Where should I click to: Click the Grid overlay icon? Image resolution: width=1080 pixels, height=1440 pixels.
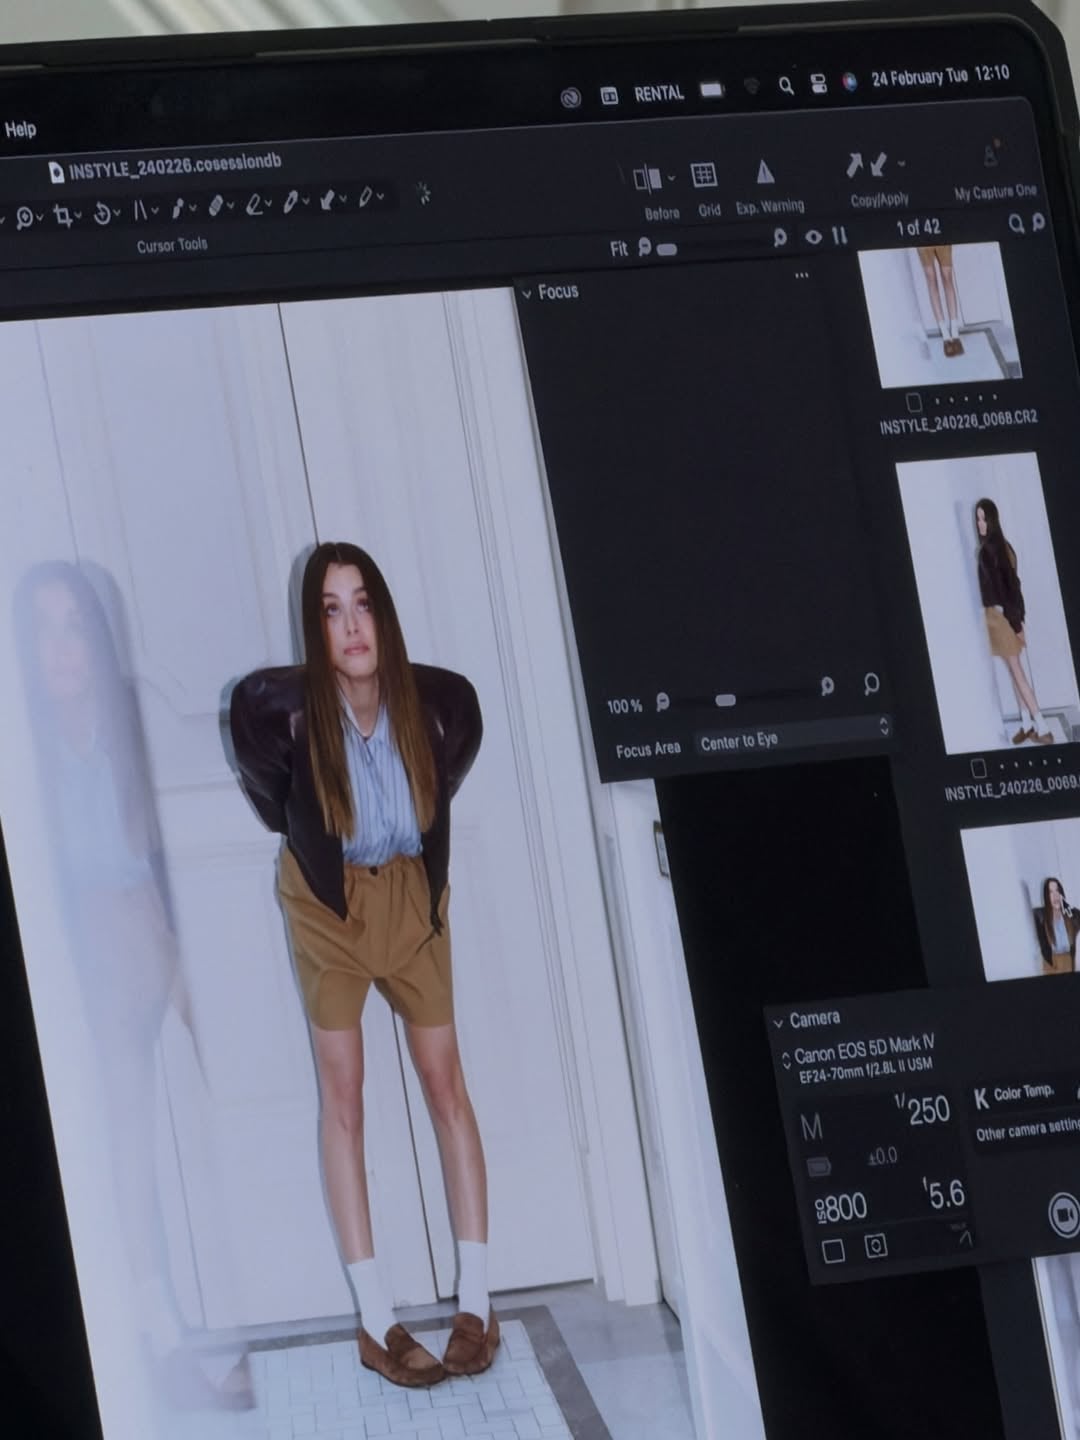pyautogui.click(x=704, y=176)
